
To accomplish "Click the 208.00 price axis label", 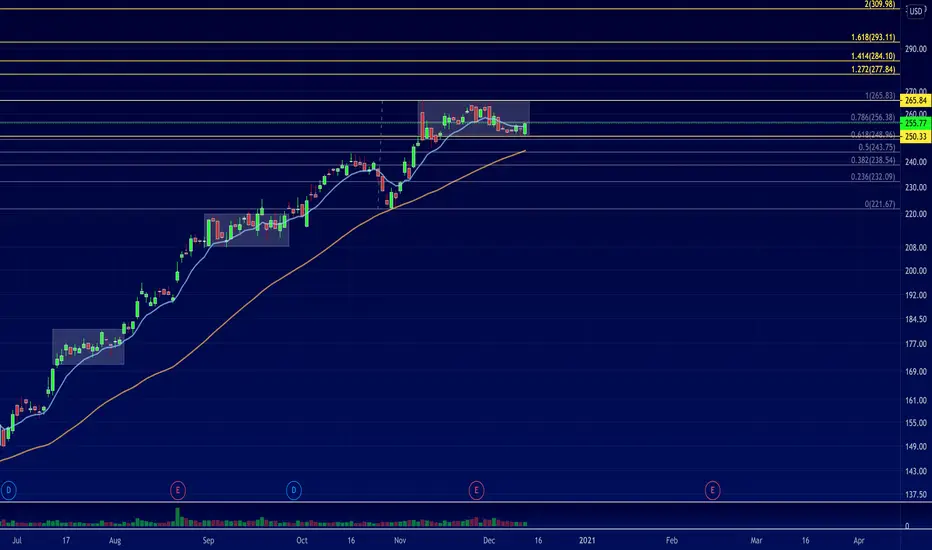I will 915,248.
